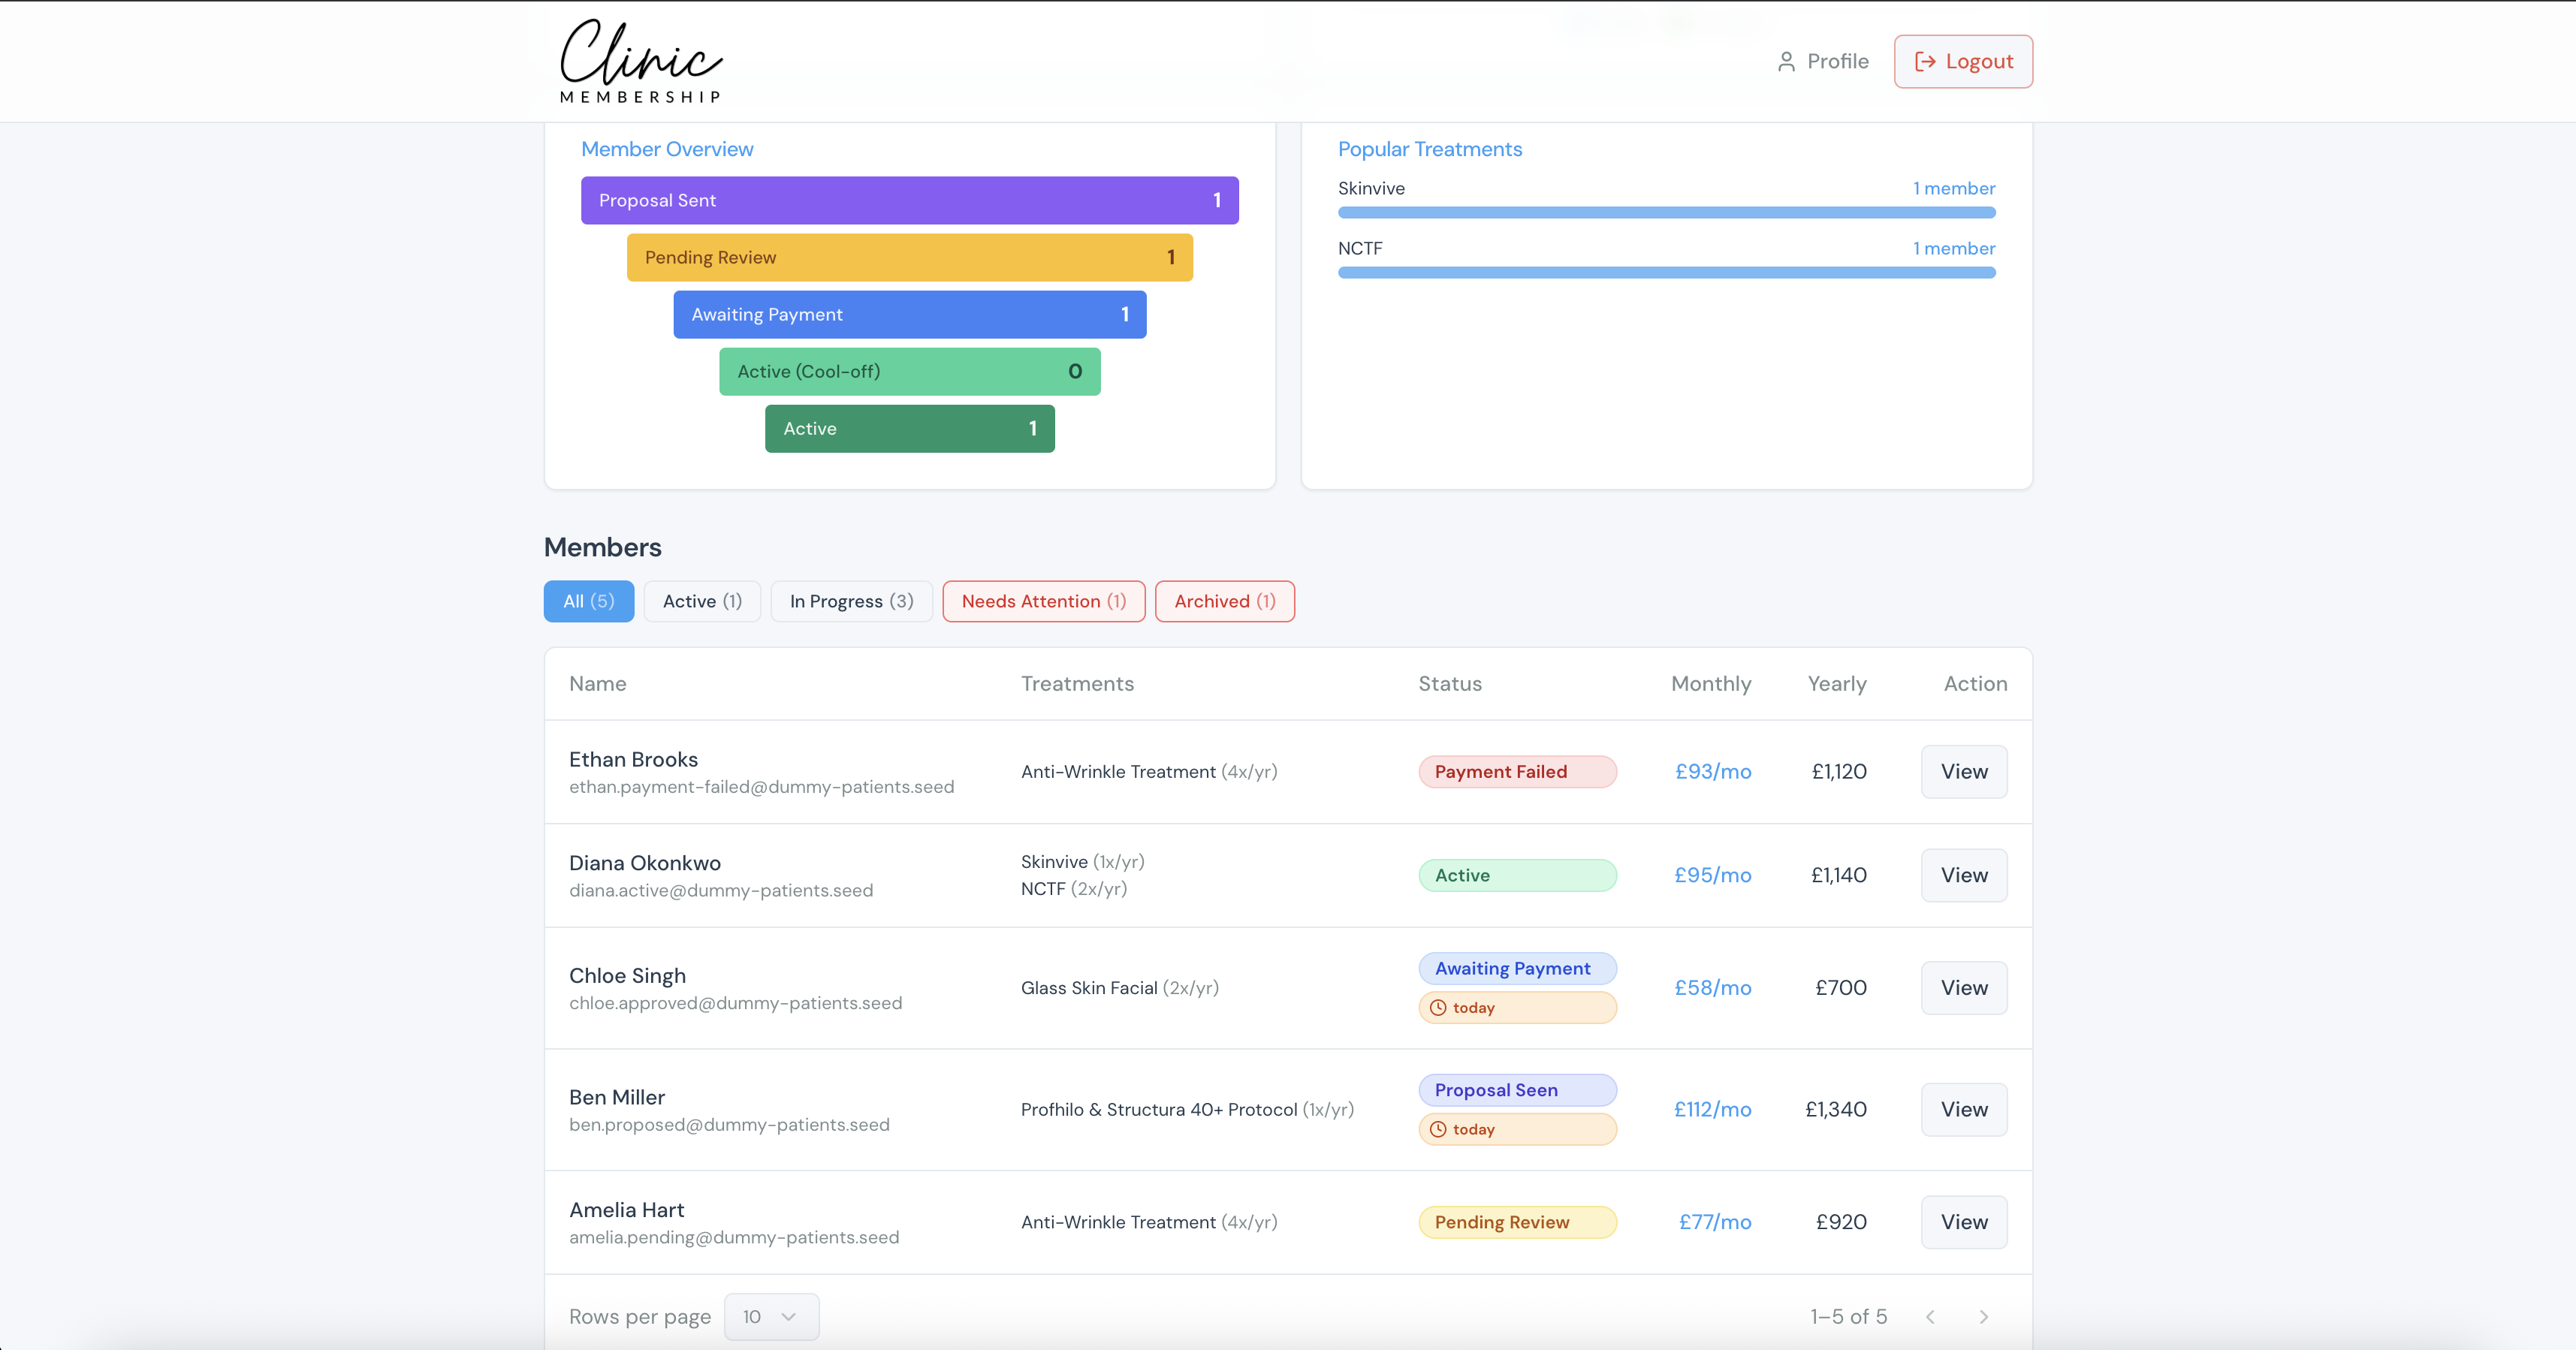Screen dimensions: 2576x1350
Task: Click clock icon in Ben Miller's today badge
Action: click(x=1438, y=1129)
